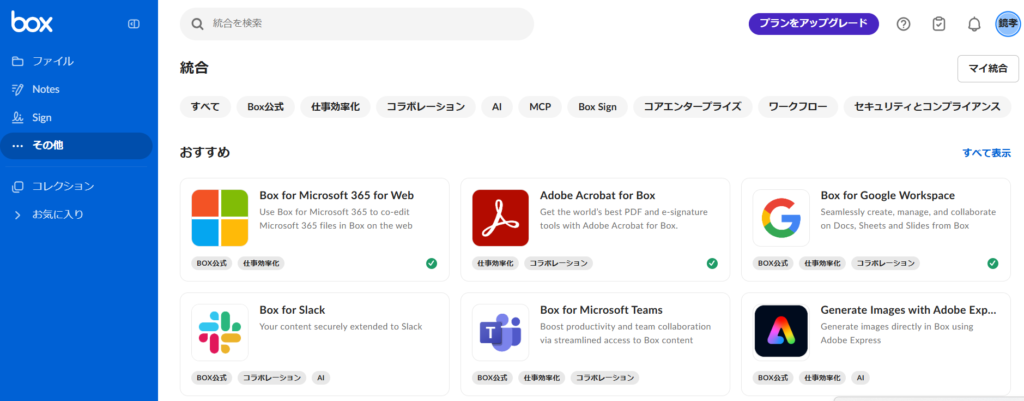Image resolution: width=1024 pixels, height=401 pixels.
Task: Click the Google Workspace logo icon
Action: tap(781, 218)
